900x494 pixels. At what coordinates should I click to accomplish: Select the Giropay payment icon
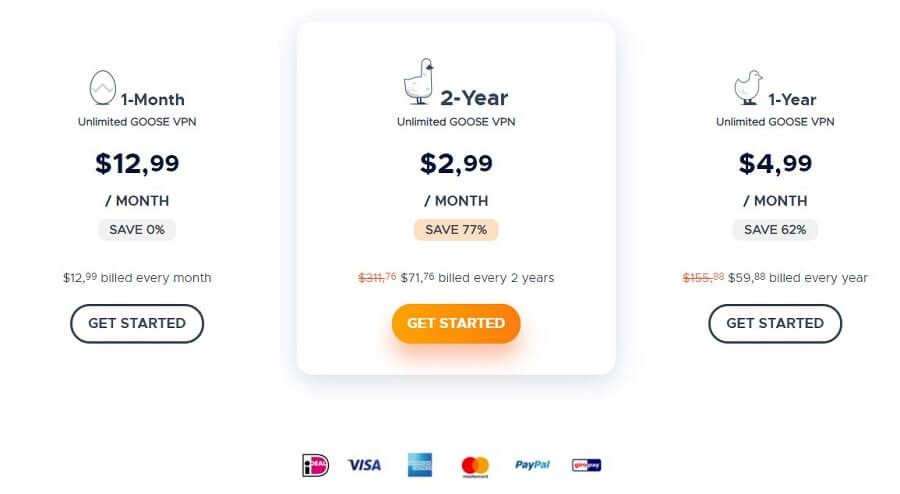coord(586,465)
